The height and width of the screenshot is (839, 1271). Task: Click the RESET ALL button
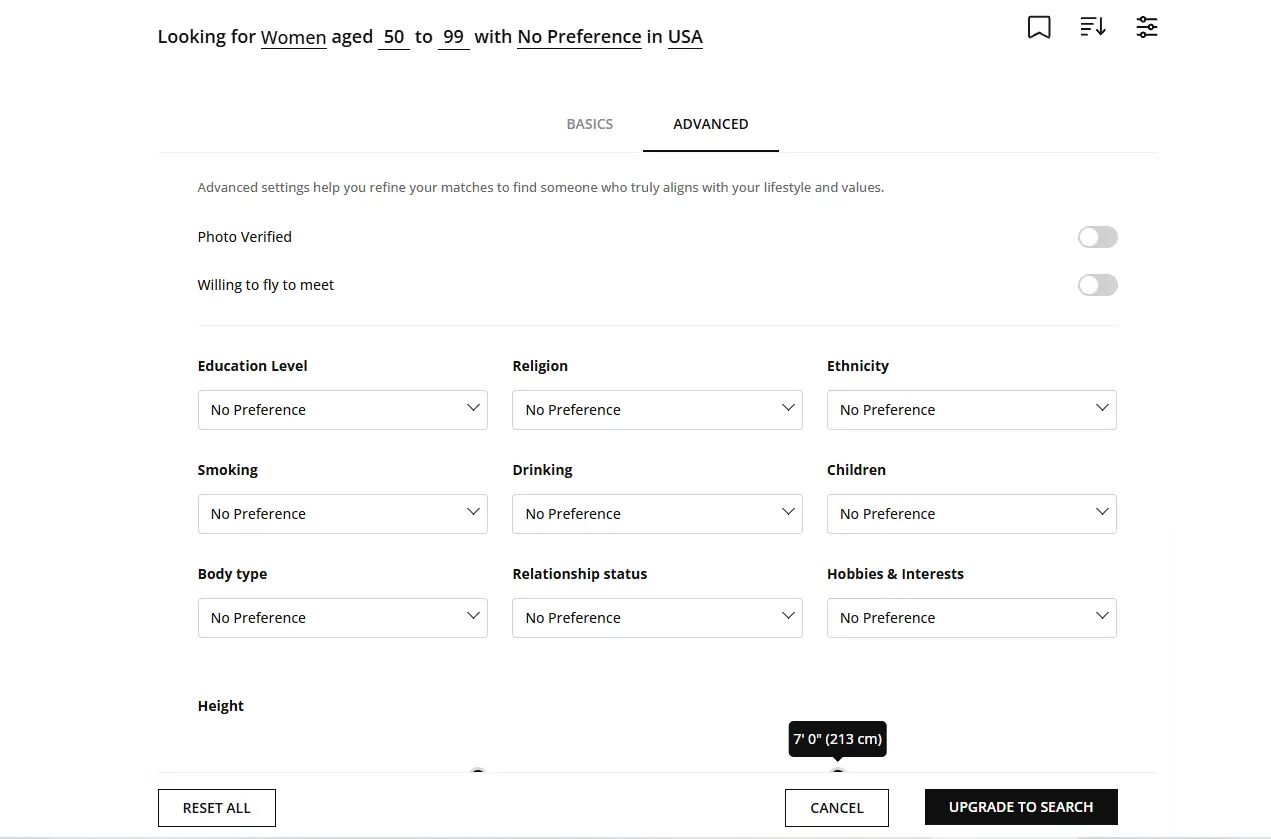(x=217, y=808)
